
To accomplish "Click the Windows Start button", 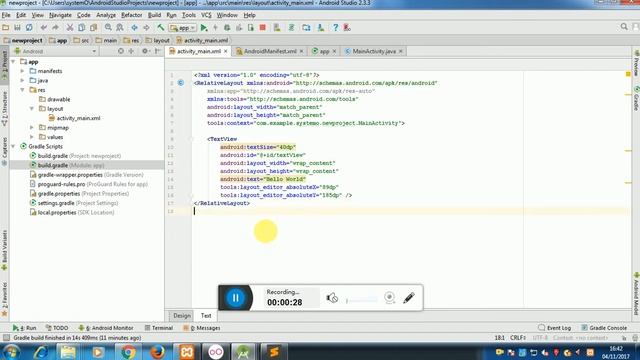I will [11, 352].
